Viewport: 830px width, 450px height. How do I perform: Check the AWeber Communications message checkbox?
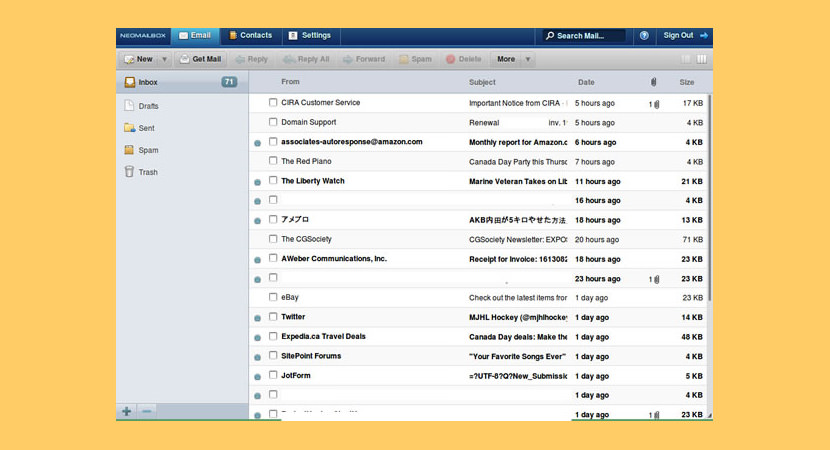tap(273, 258)
